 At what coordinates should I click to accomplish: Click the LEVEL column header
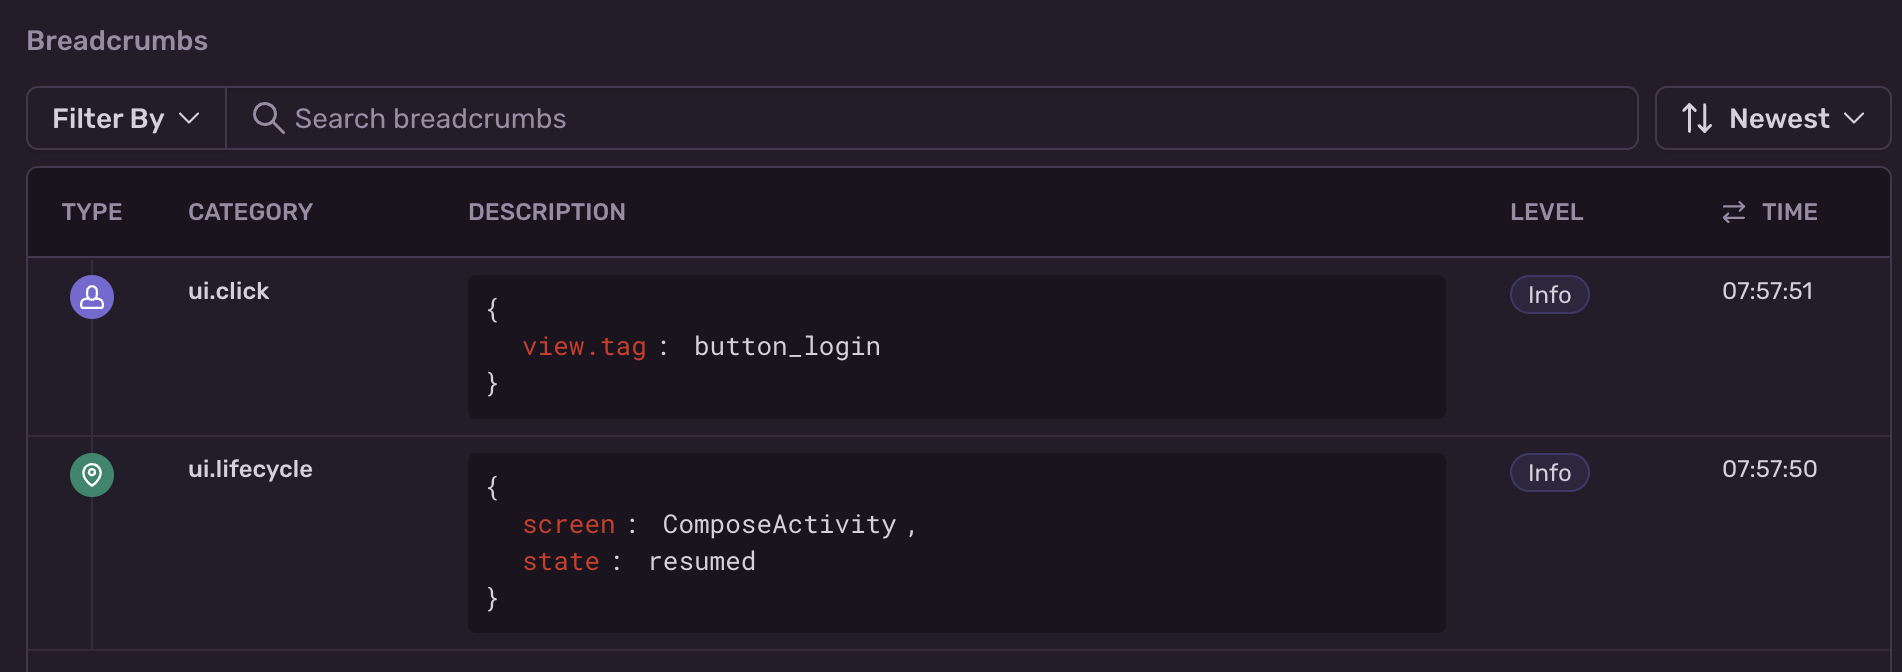1546,211
